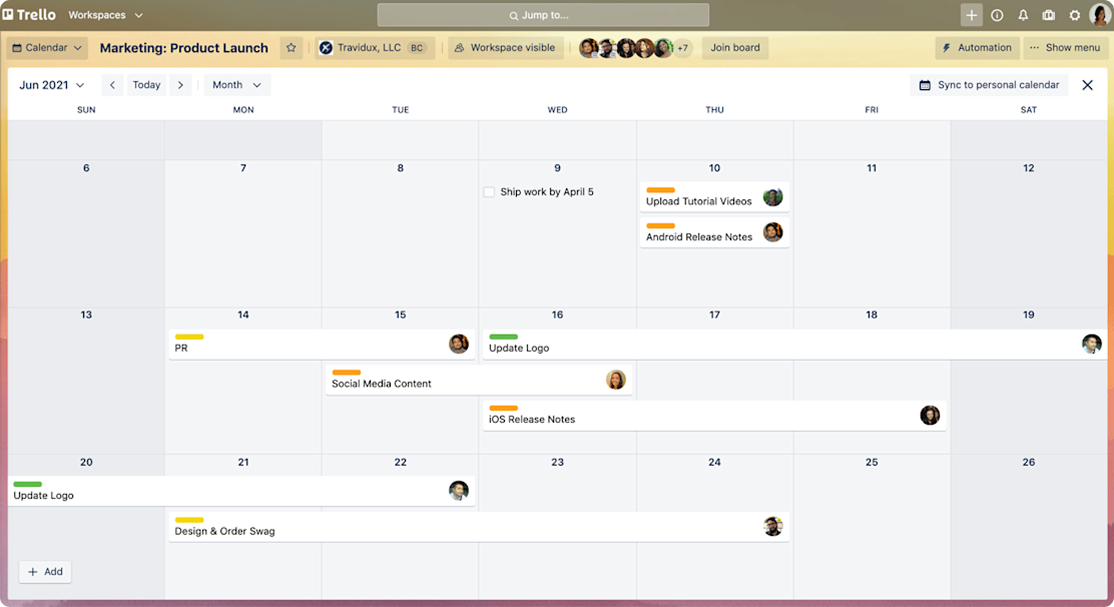1114x607 pixels.
Task: Open Update Logo card starting June 16
Action: tap(795, 344)
